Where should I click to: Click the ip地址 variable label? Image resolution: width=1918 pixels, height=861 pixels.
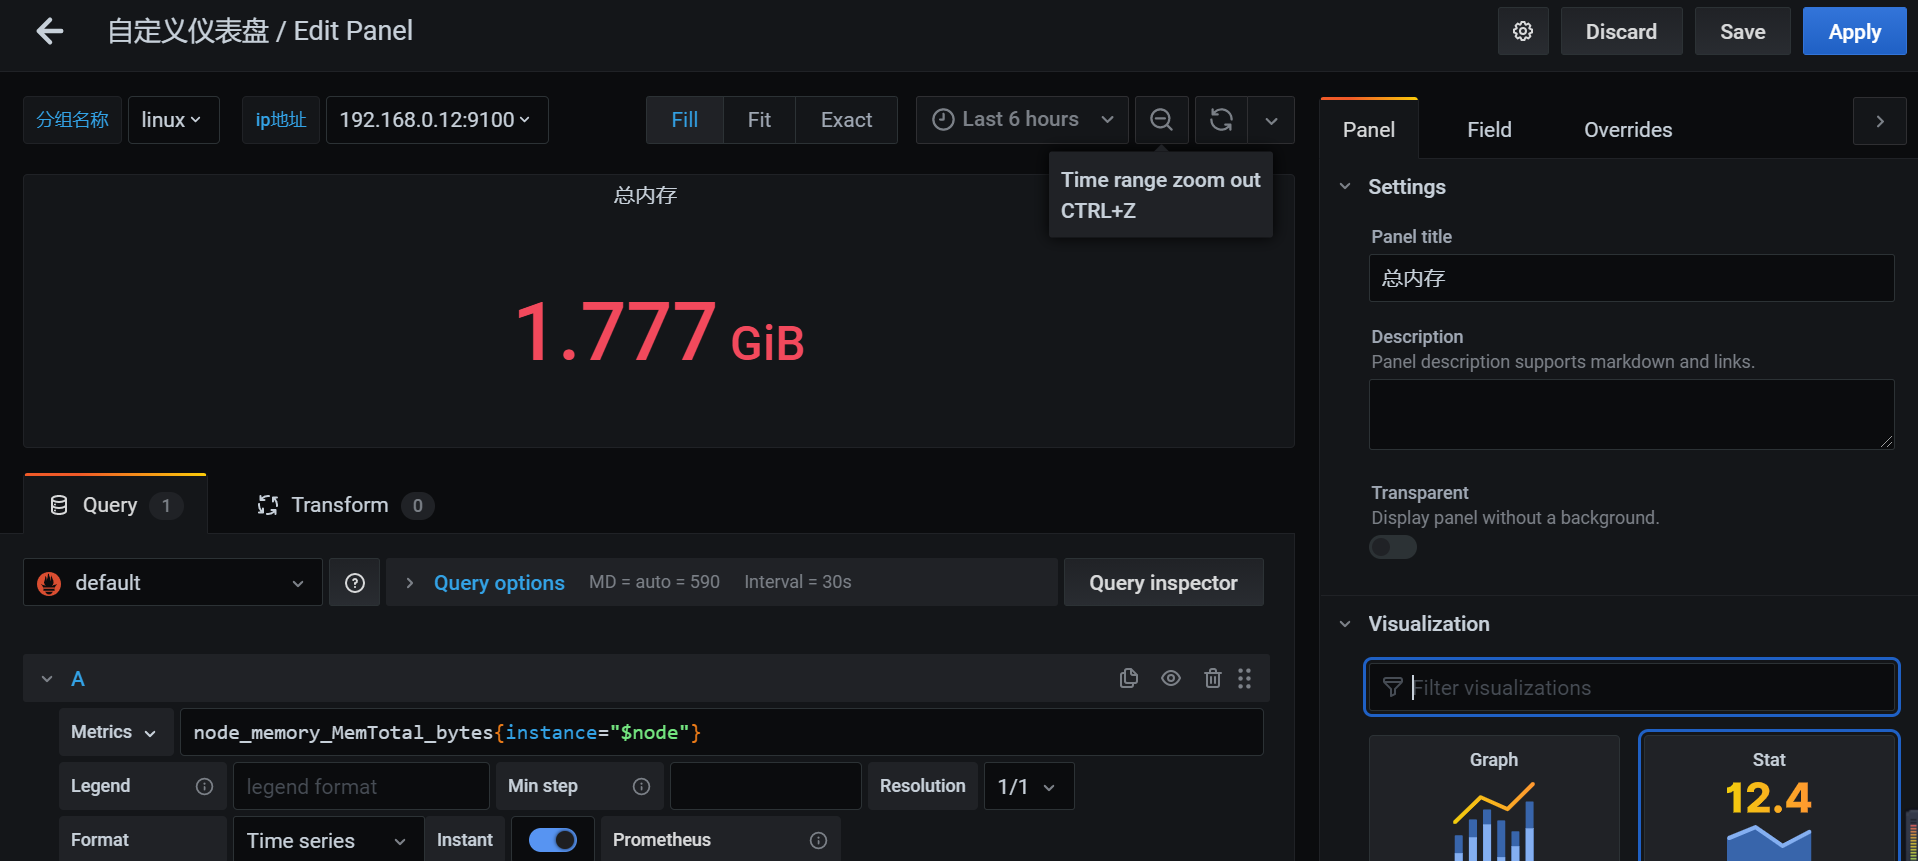281,120
